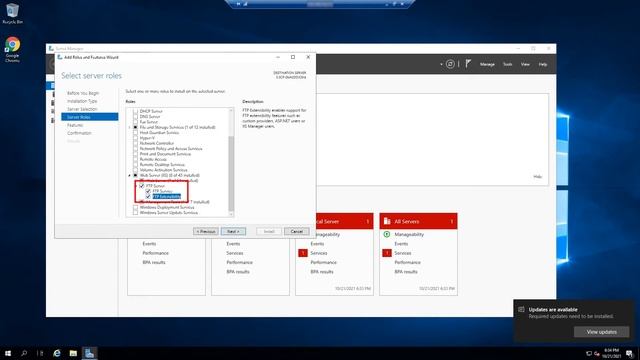Open the Action Center notification icon
640x360 pixels.
pyautogui.click(x=630, y=353)
